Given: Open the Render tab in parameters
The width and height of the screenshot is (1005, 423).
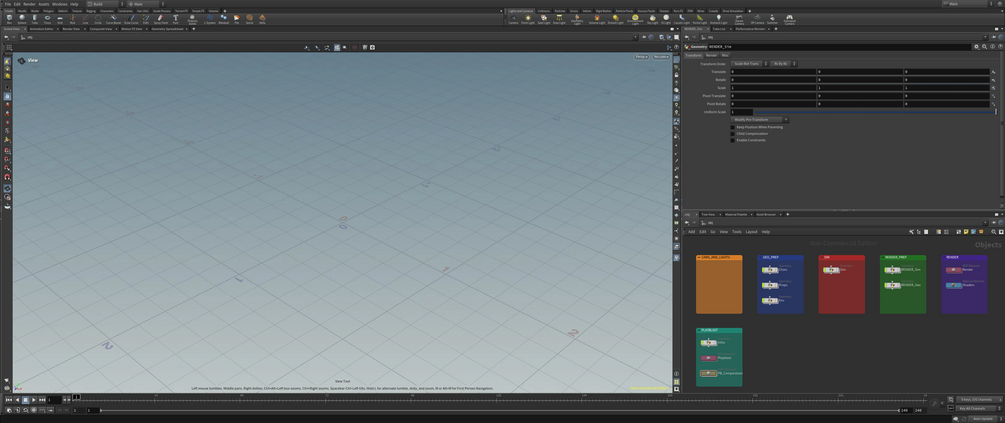Looking at the screenshot, I should [x=711, y=55].
